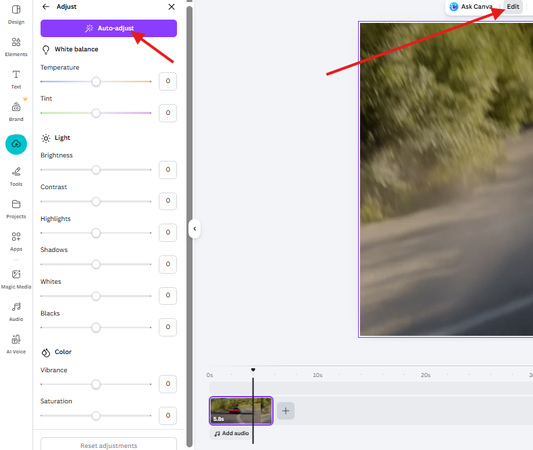Focus the Blacks value field

[168, 327]
